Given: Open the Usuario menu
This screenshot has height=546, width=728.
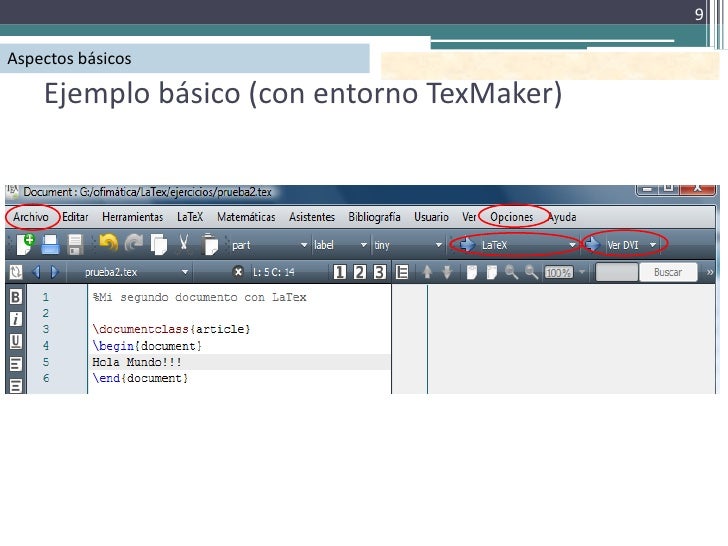Looking at the screenshot, I should [x=431, y=217].
